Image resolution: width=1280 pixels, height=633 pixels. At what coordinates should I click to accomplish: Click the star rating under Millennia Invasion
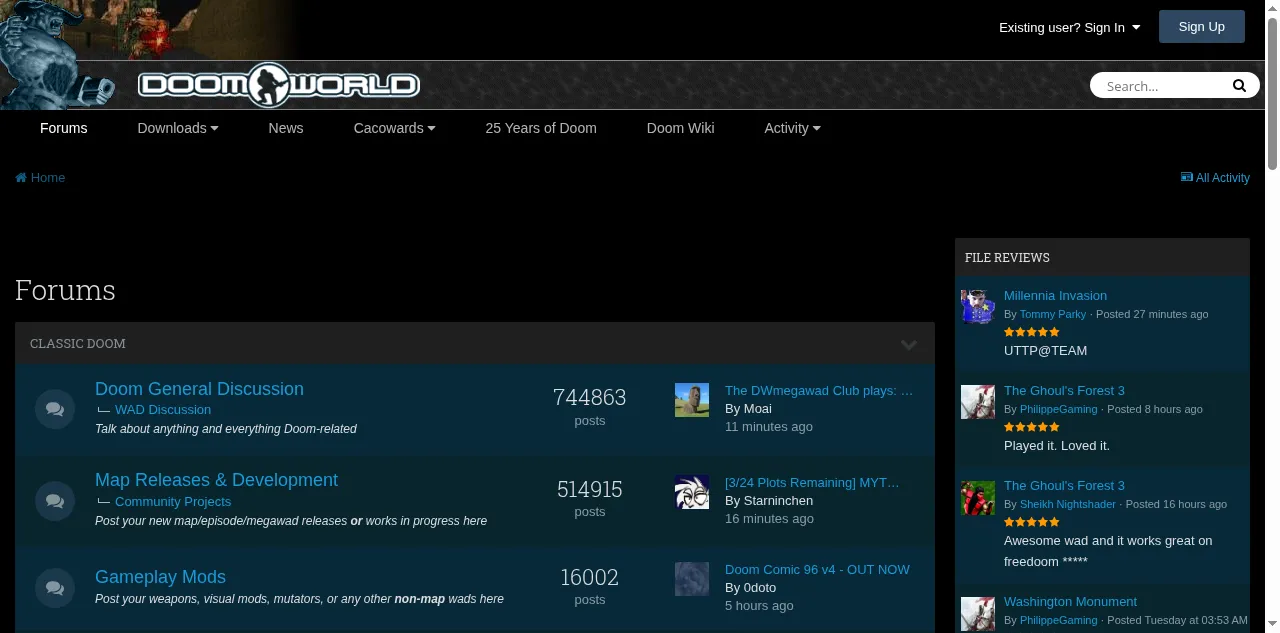tap(1032, 332)
